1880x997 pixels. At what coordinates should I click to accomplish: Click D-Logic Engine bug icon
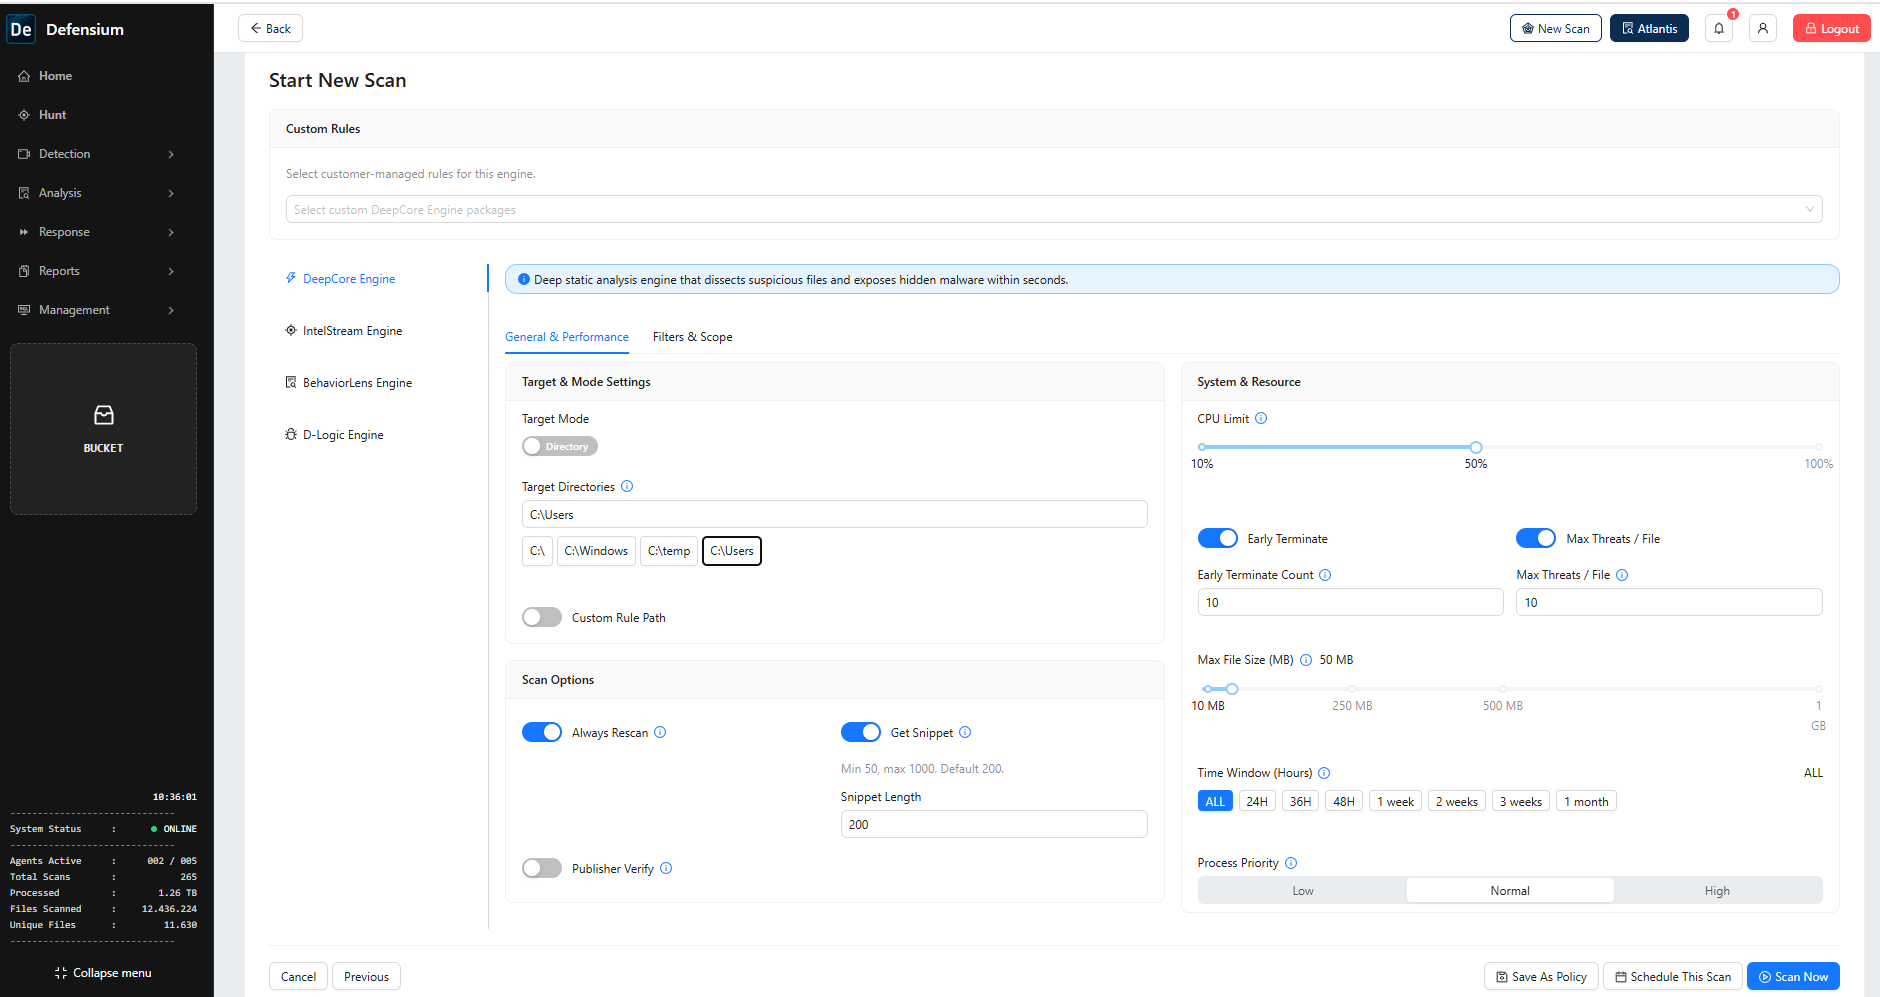point(291,434)
